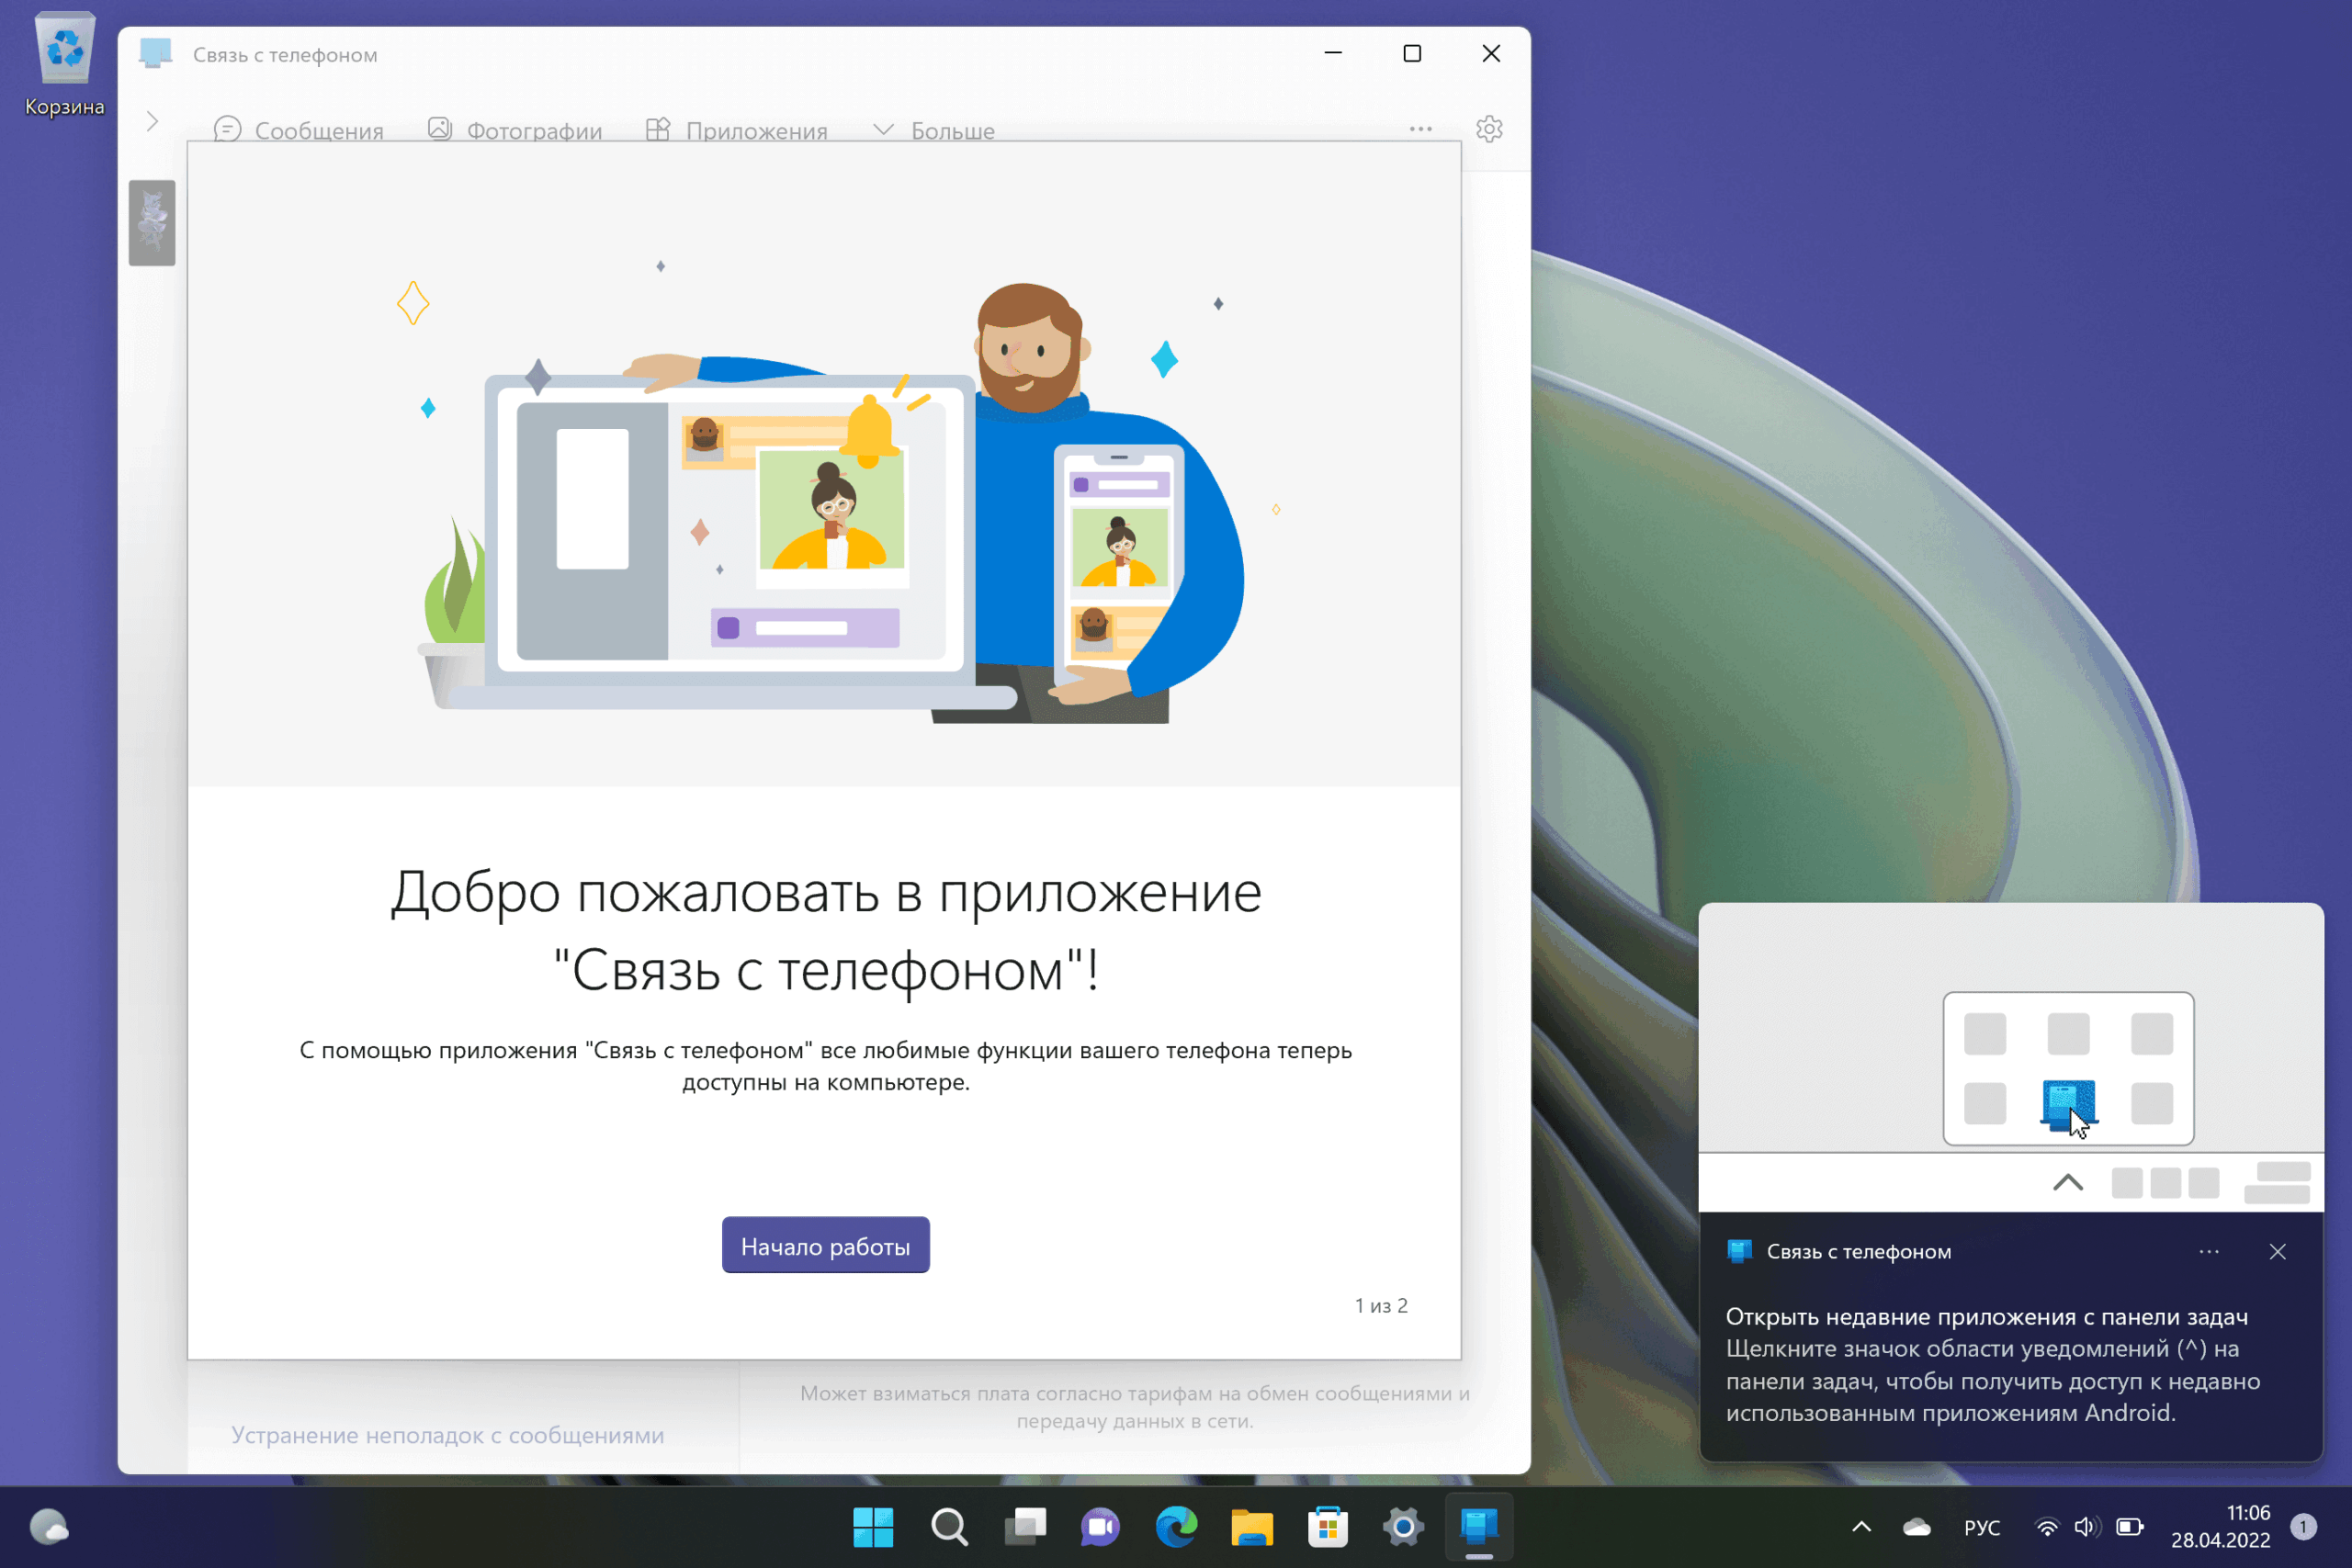This screenshot has height=1568, width=2352.
Task: Open clock and date 11:06
Action: coord(2220,1526)
